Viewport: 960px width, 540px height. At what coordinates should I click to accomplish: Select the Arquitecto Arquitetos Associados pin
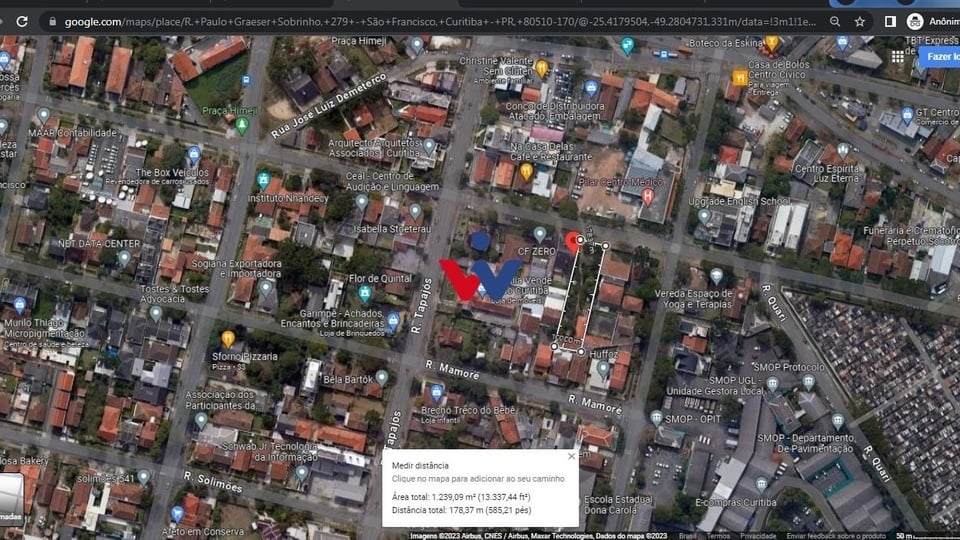tap(429, 147)
